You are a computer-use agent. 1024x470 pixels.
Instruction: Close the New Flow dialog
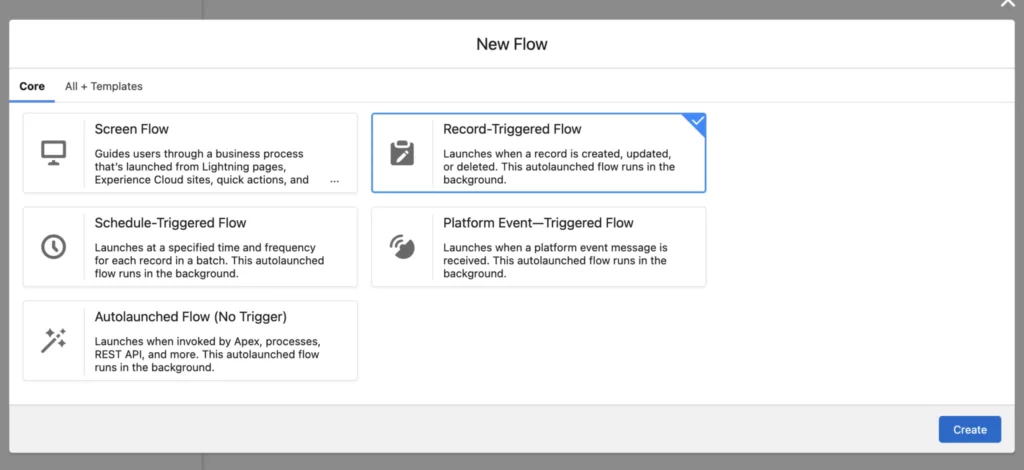pyautogui.click(x=1007, y=4)
